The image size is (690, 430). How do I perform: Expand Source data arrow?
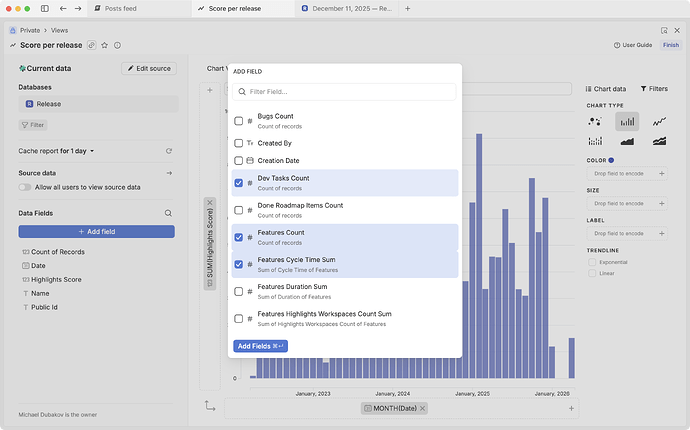coord(169,173)
